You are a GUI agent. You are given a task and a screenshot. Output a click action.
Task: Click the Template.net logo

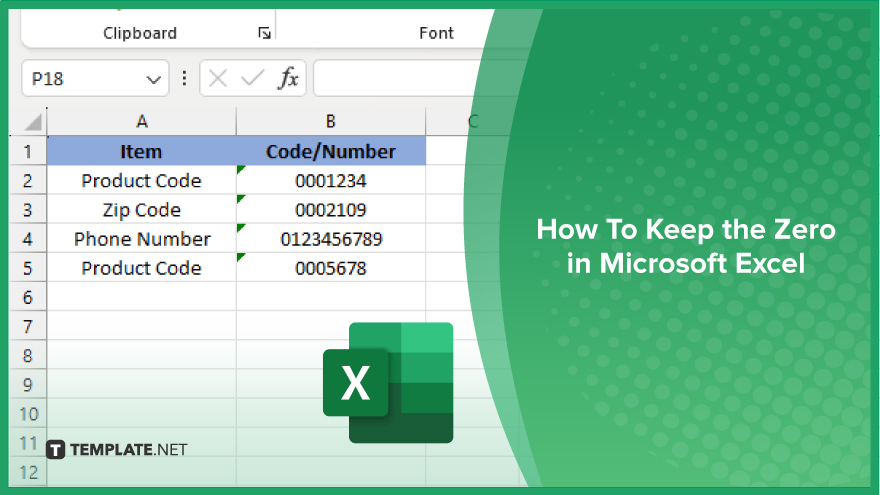pyautogui.click(x=117, y=450)
